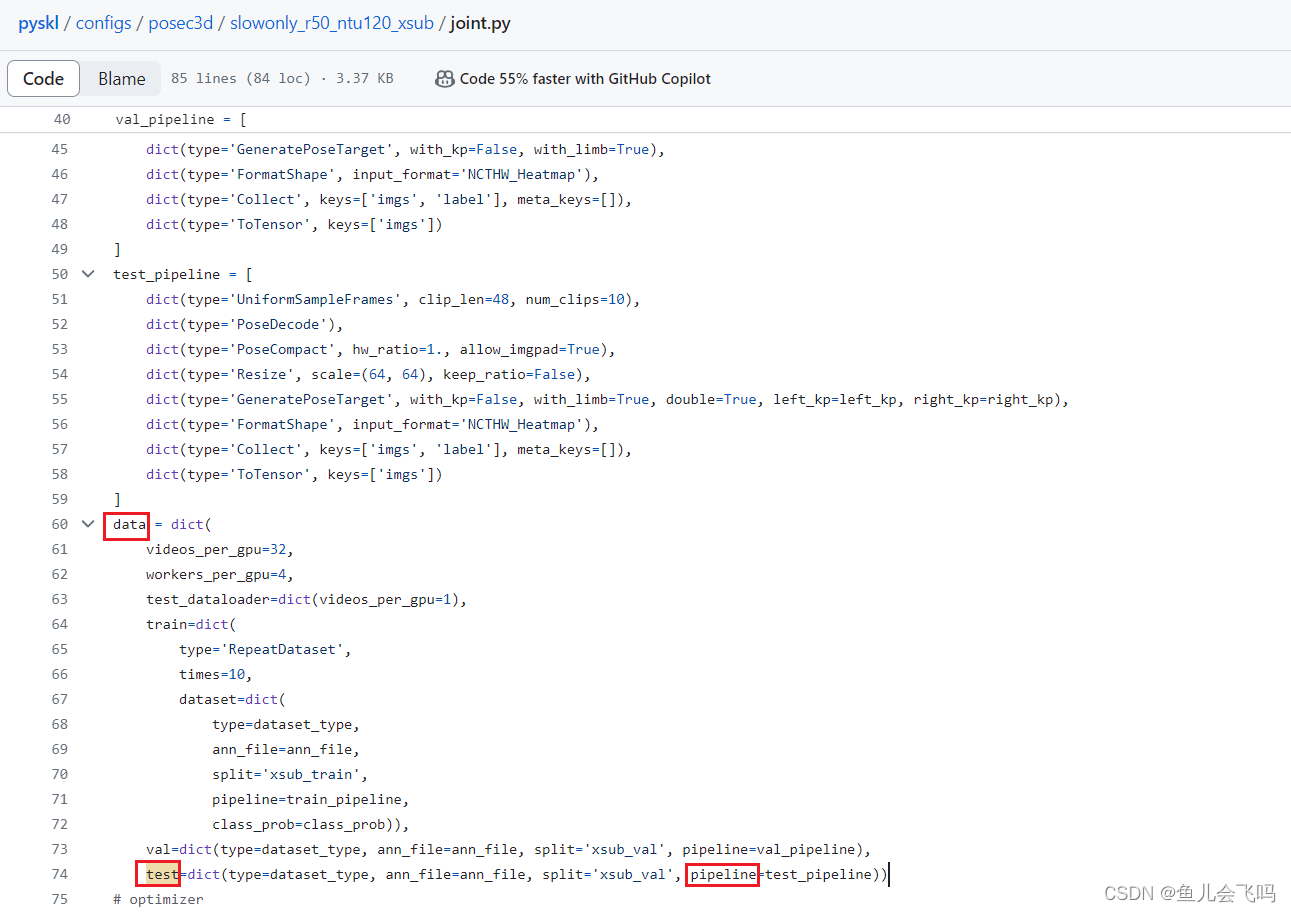Image resolution: width=1291 pixels, height=912 pixels.
Task: Open the posec3d folder breadcrumb
Action: (181, 23)
